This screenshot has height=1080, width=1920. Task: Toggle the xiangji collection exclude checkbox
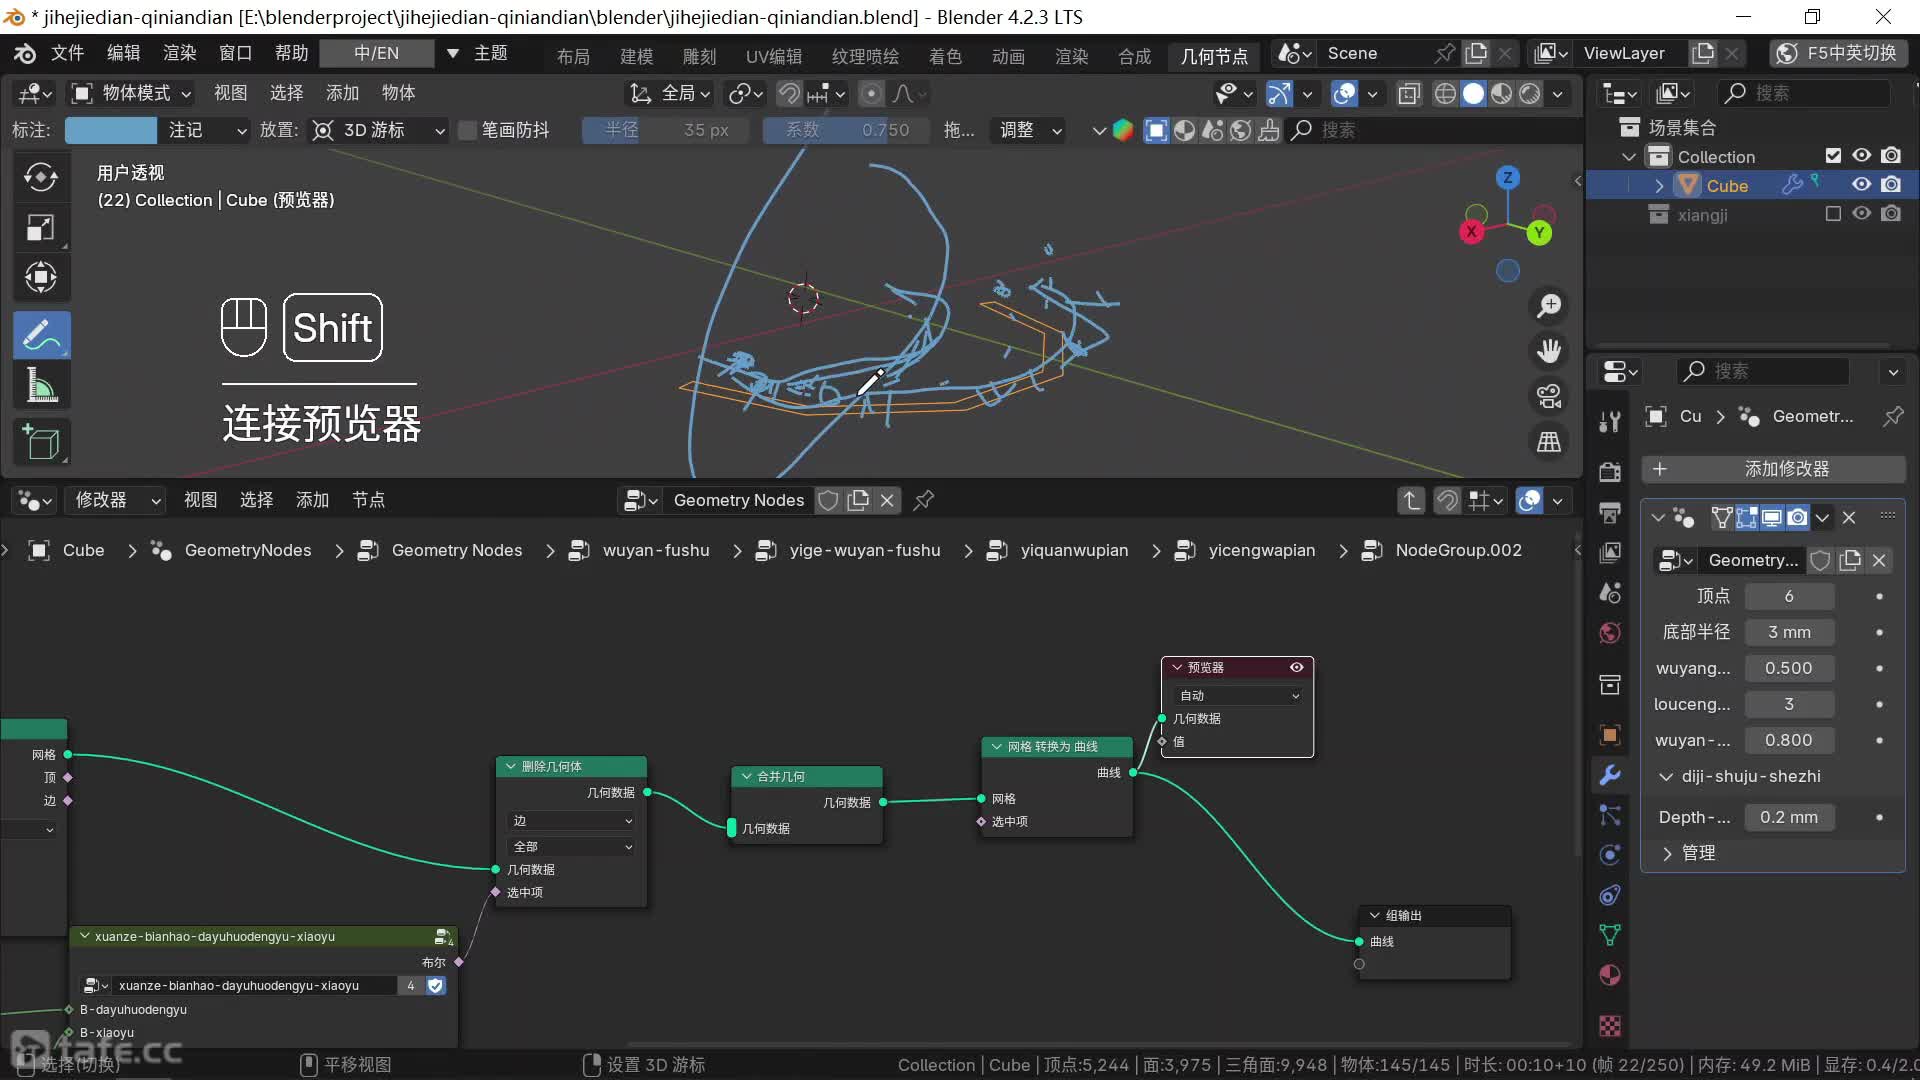pyautogui.click(x=1832, y=214)
